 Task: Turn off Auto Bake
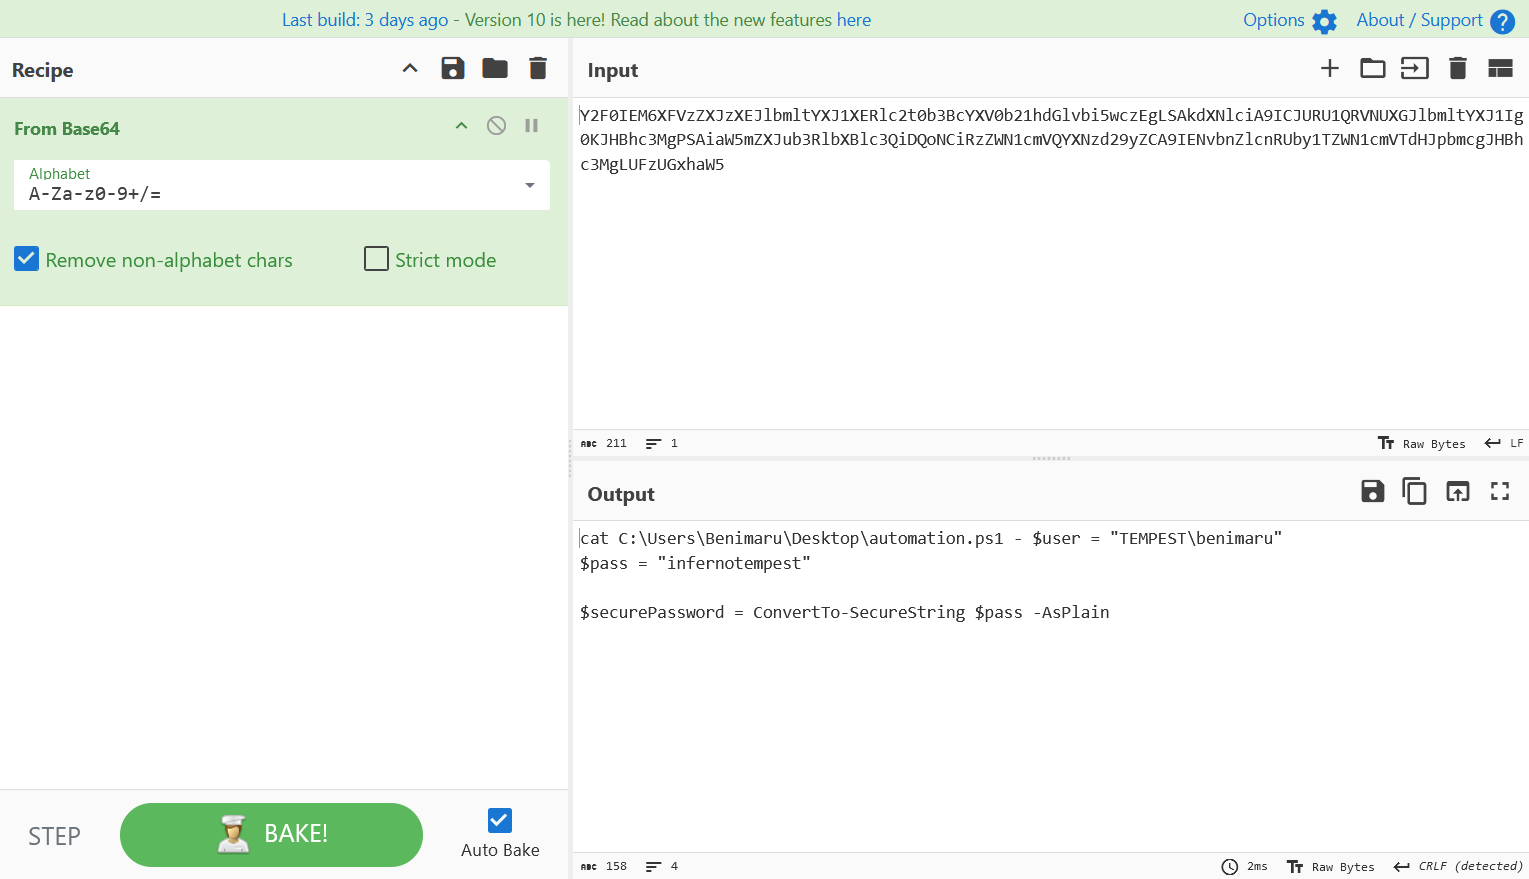499,821
